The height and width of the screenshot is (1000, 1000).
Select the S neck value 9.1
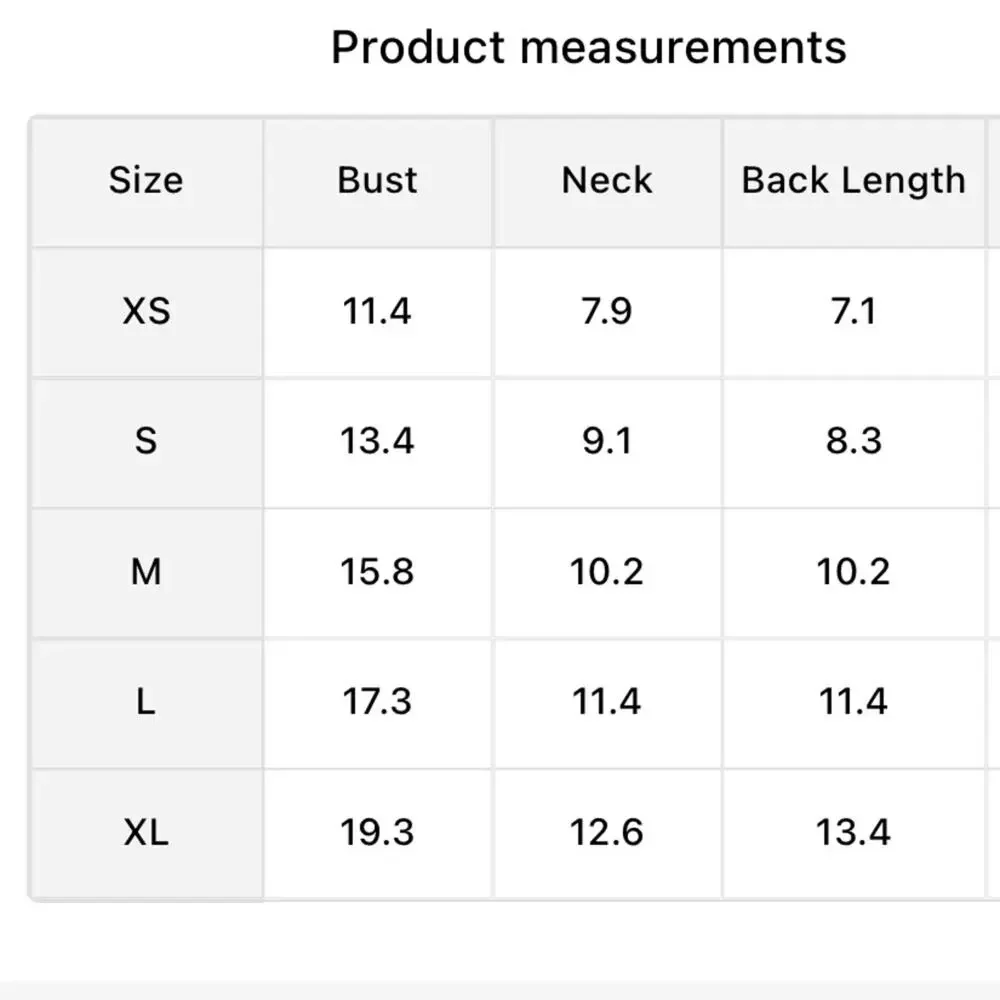coord(607,441)
